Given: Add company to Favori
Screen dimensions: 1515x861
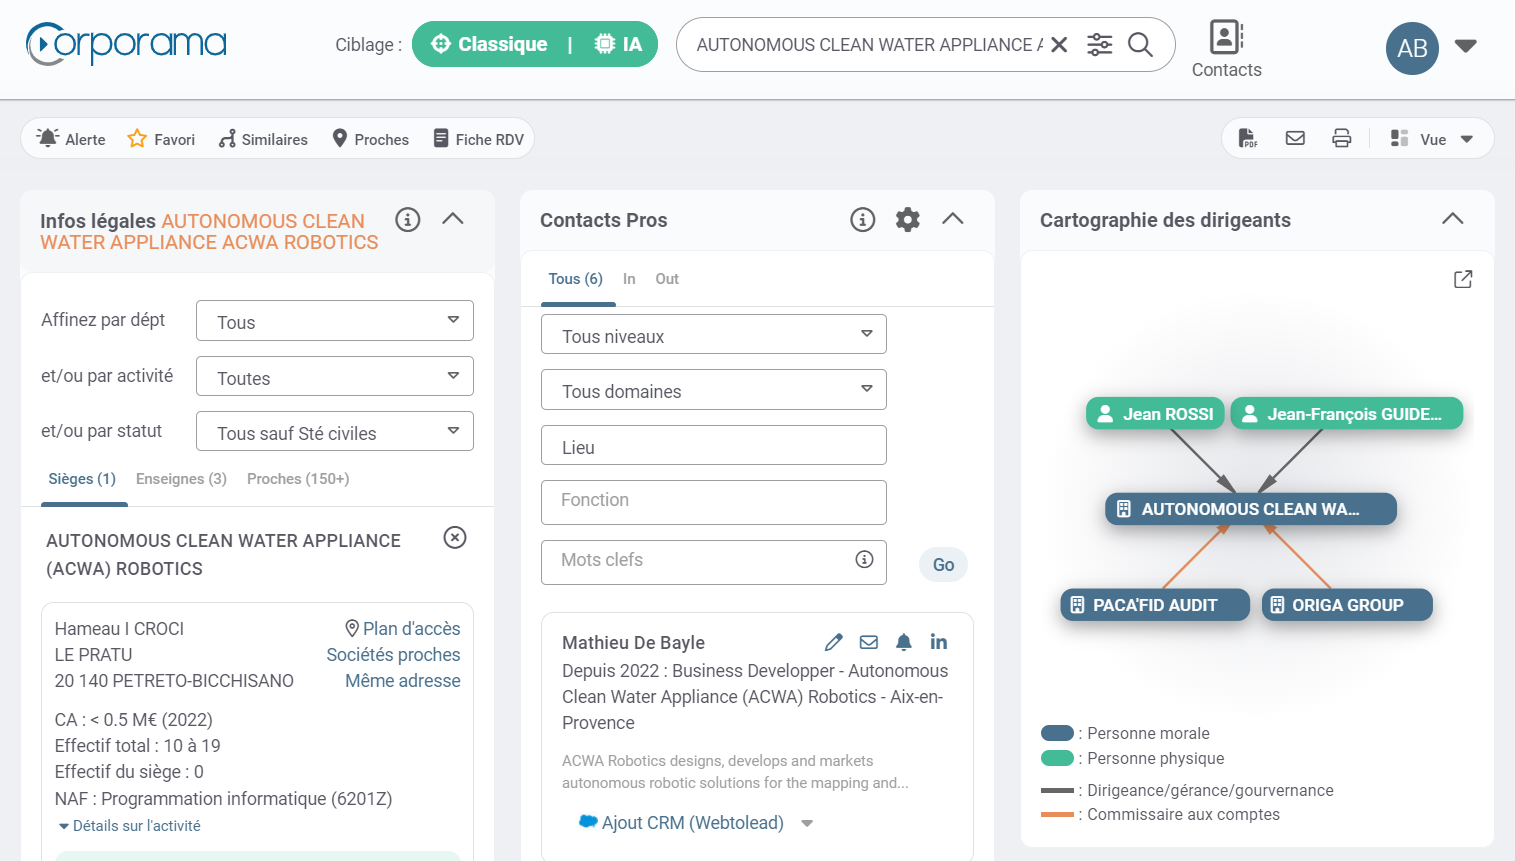Looking at the screenshot, I should tap(161, 140).
